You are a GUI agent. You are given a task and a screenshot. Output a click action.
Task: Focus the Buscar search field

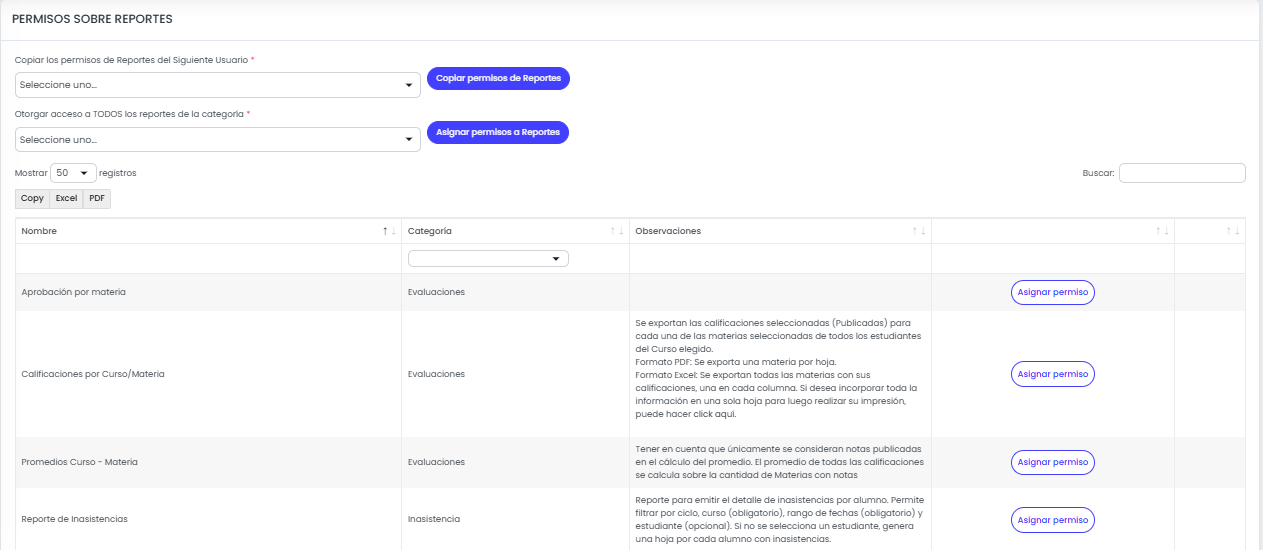(1182, 173)
